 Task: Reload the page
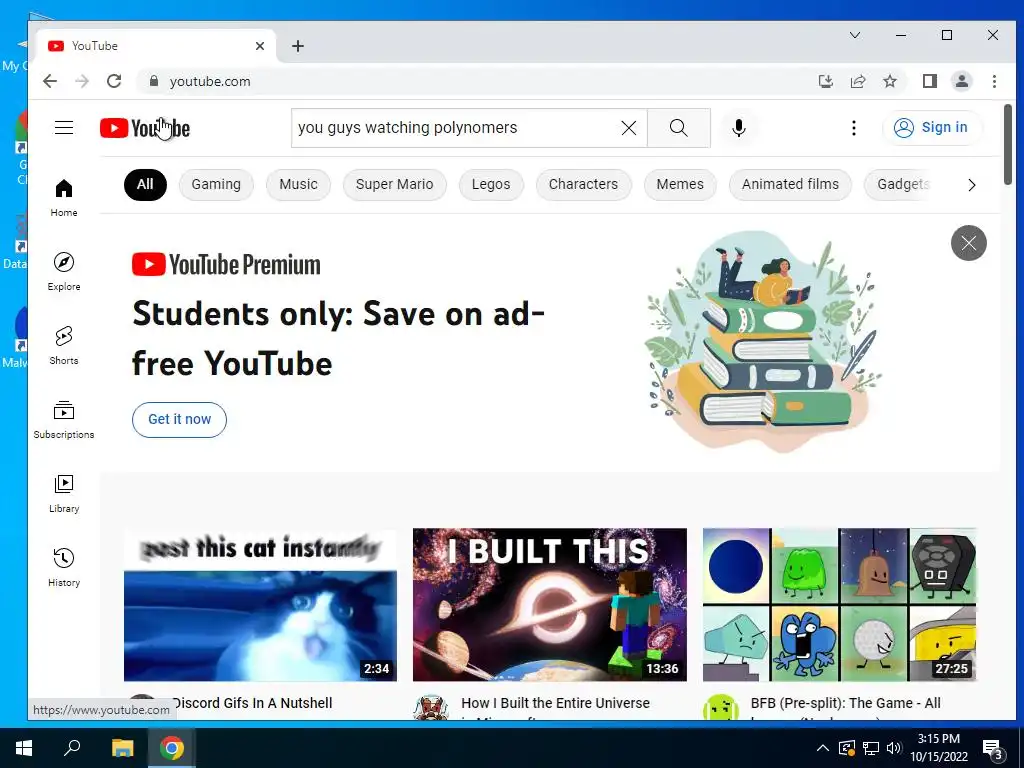(114, 81)
